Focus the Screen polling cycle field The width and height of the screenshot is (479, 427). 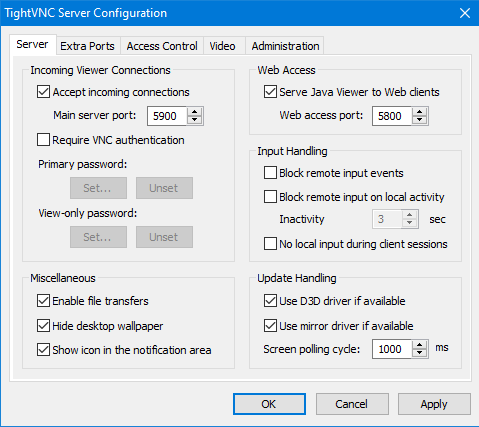pos(392,349)
